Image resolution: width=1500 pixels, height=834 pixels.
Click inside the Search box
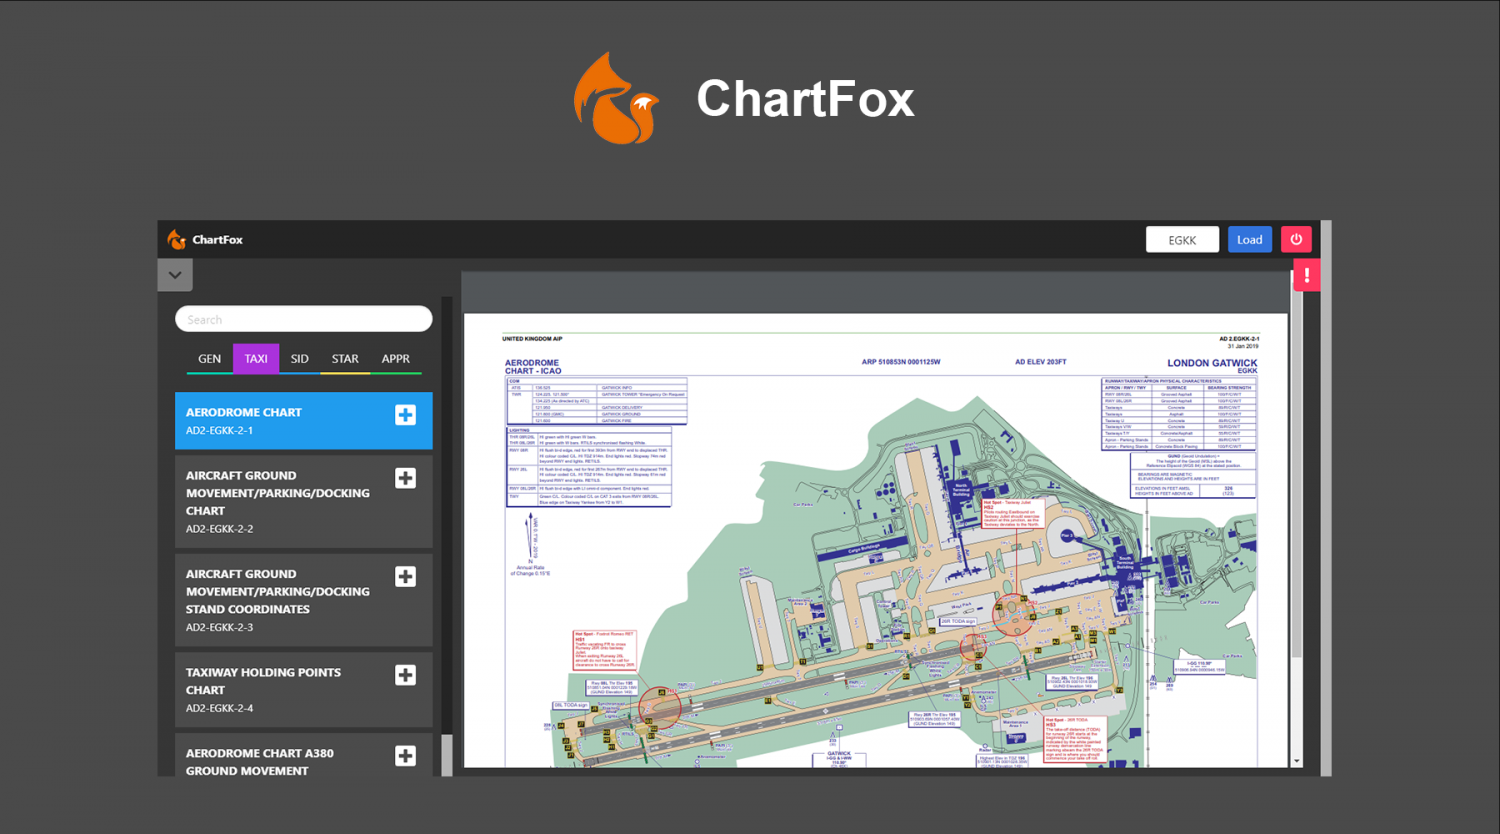[303, 318]
